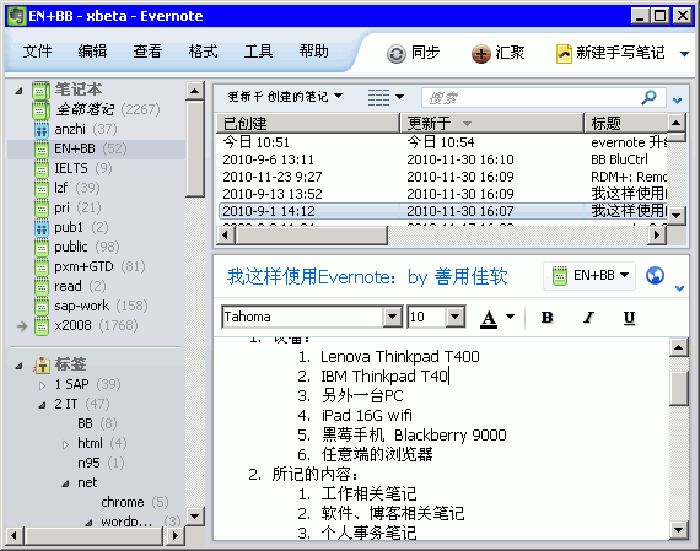Screen dimensions: 700x551
Task: Select the public notebook icon
Action: tap(41, 247)
